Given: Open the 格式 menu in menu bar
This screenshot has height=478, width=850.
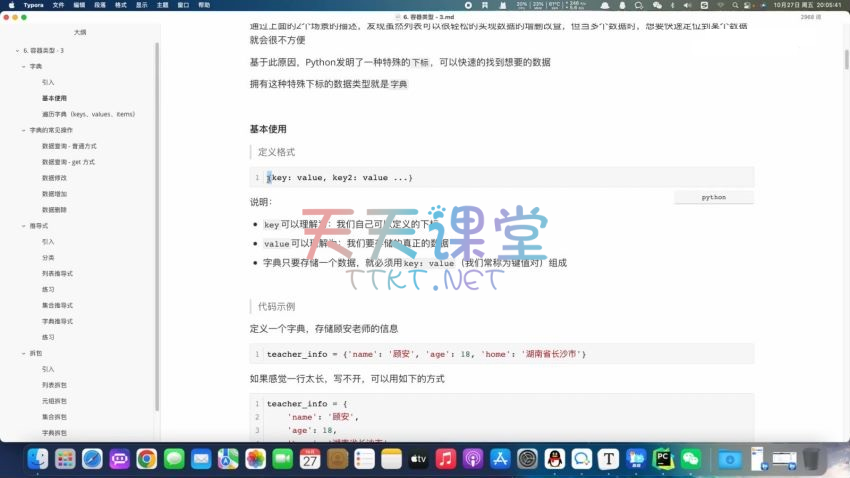Looking at the screenshot, I should pyautogui.click(x=121, y=5).
